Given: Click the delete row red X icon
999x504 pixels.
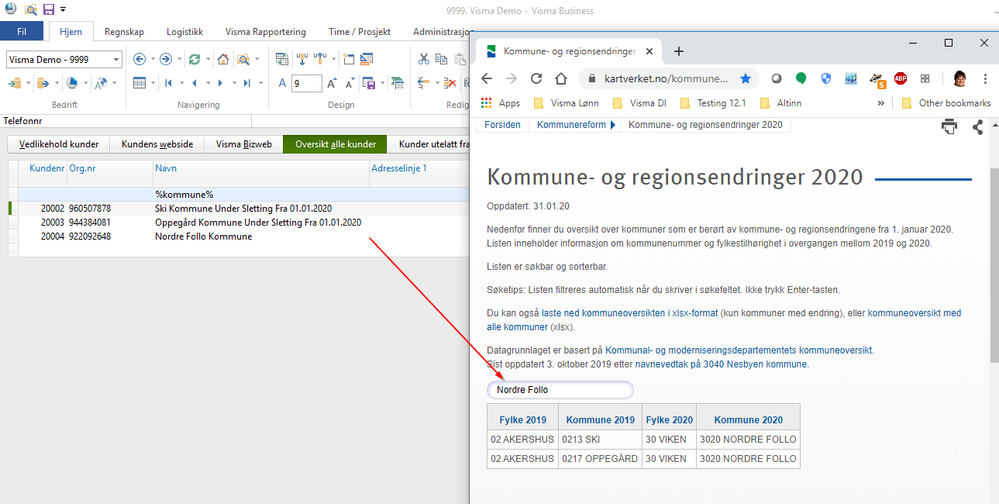Looking at the screenshot, I should [x=450, y=83].
